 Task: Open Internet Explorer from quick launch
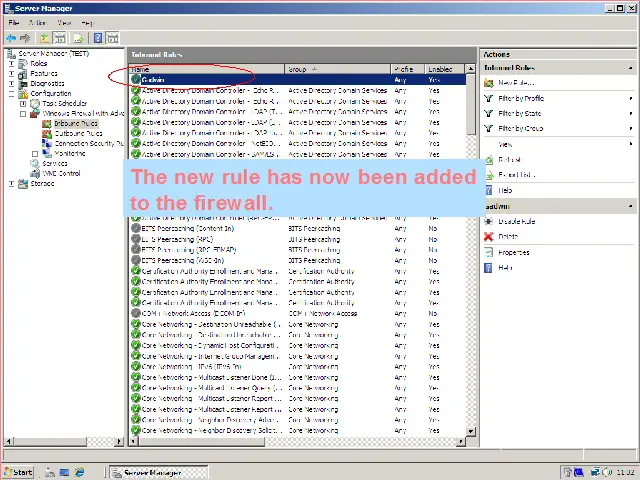click(80, 472)
